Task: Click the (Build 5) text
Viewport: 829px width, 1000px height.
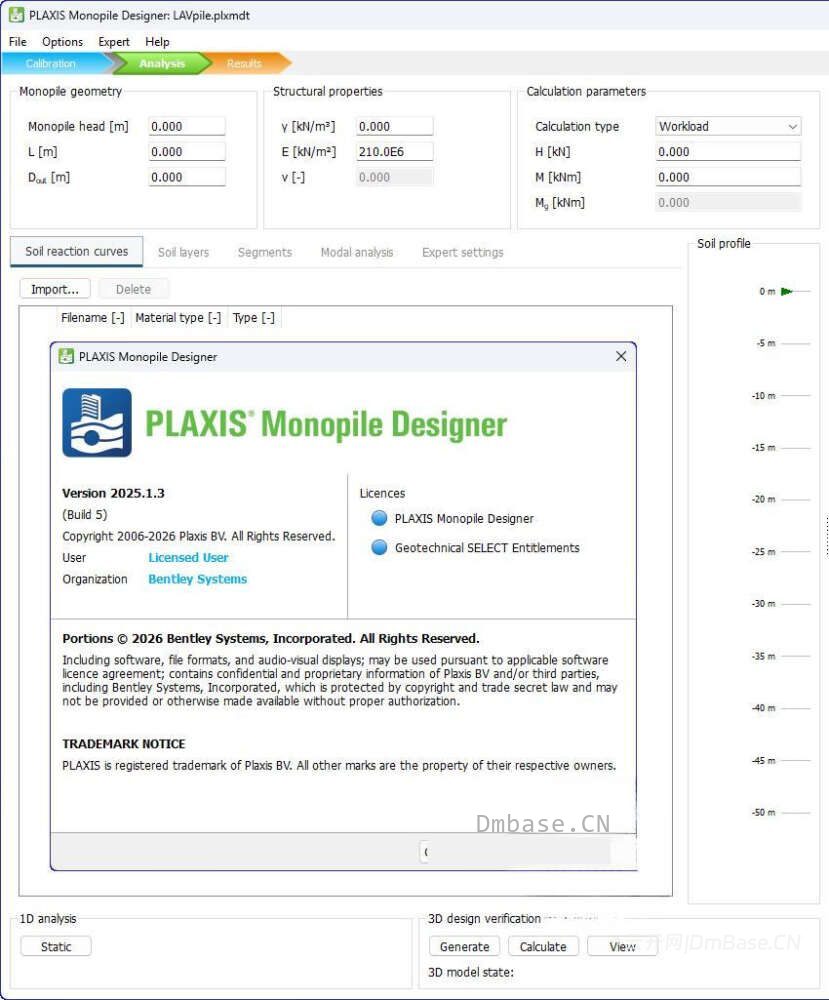Action: tap(85, 515)
